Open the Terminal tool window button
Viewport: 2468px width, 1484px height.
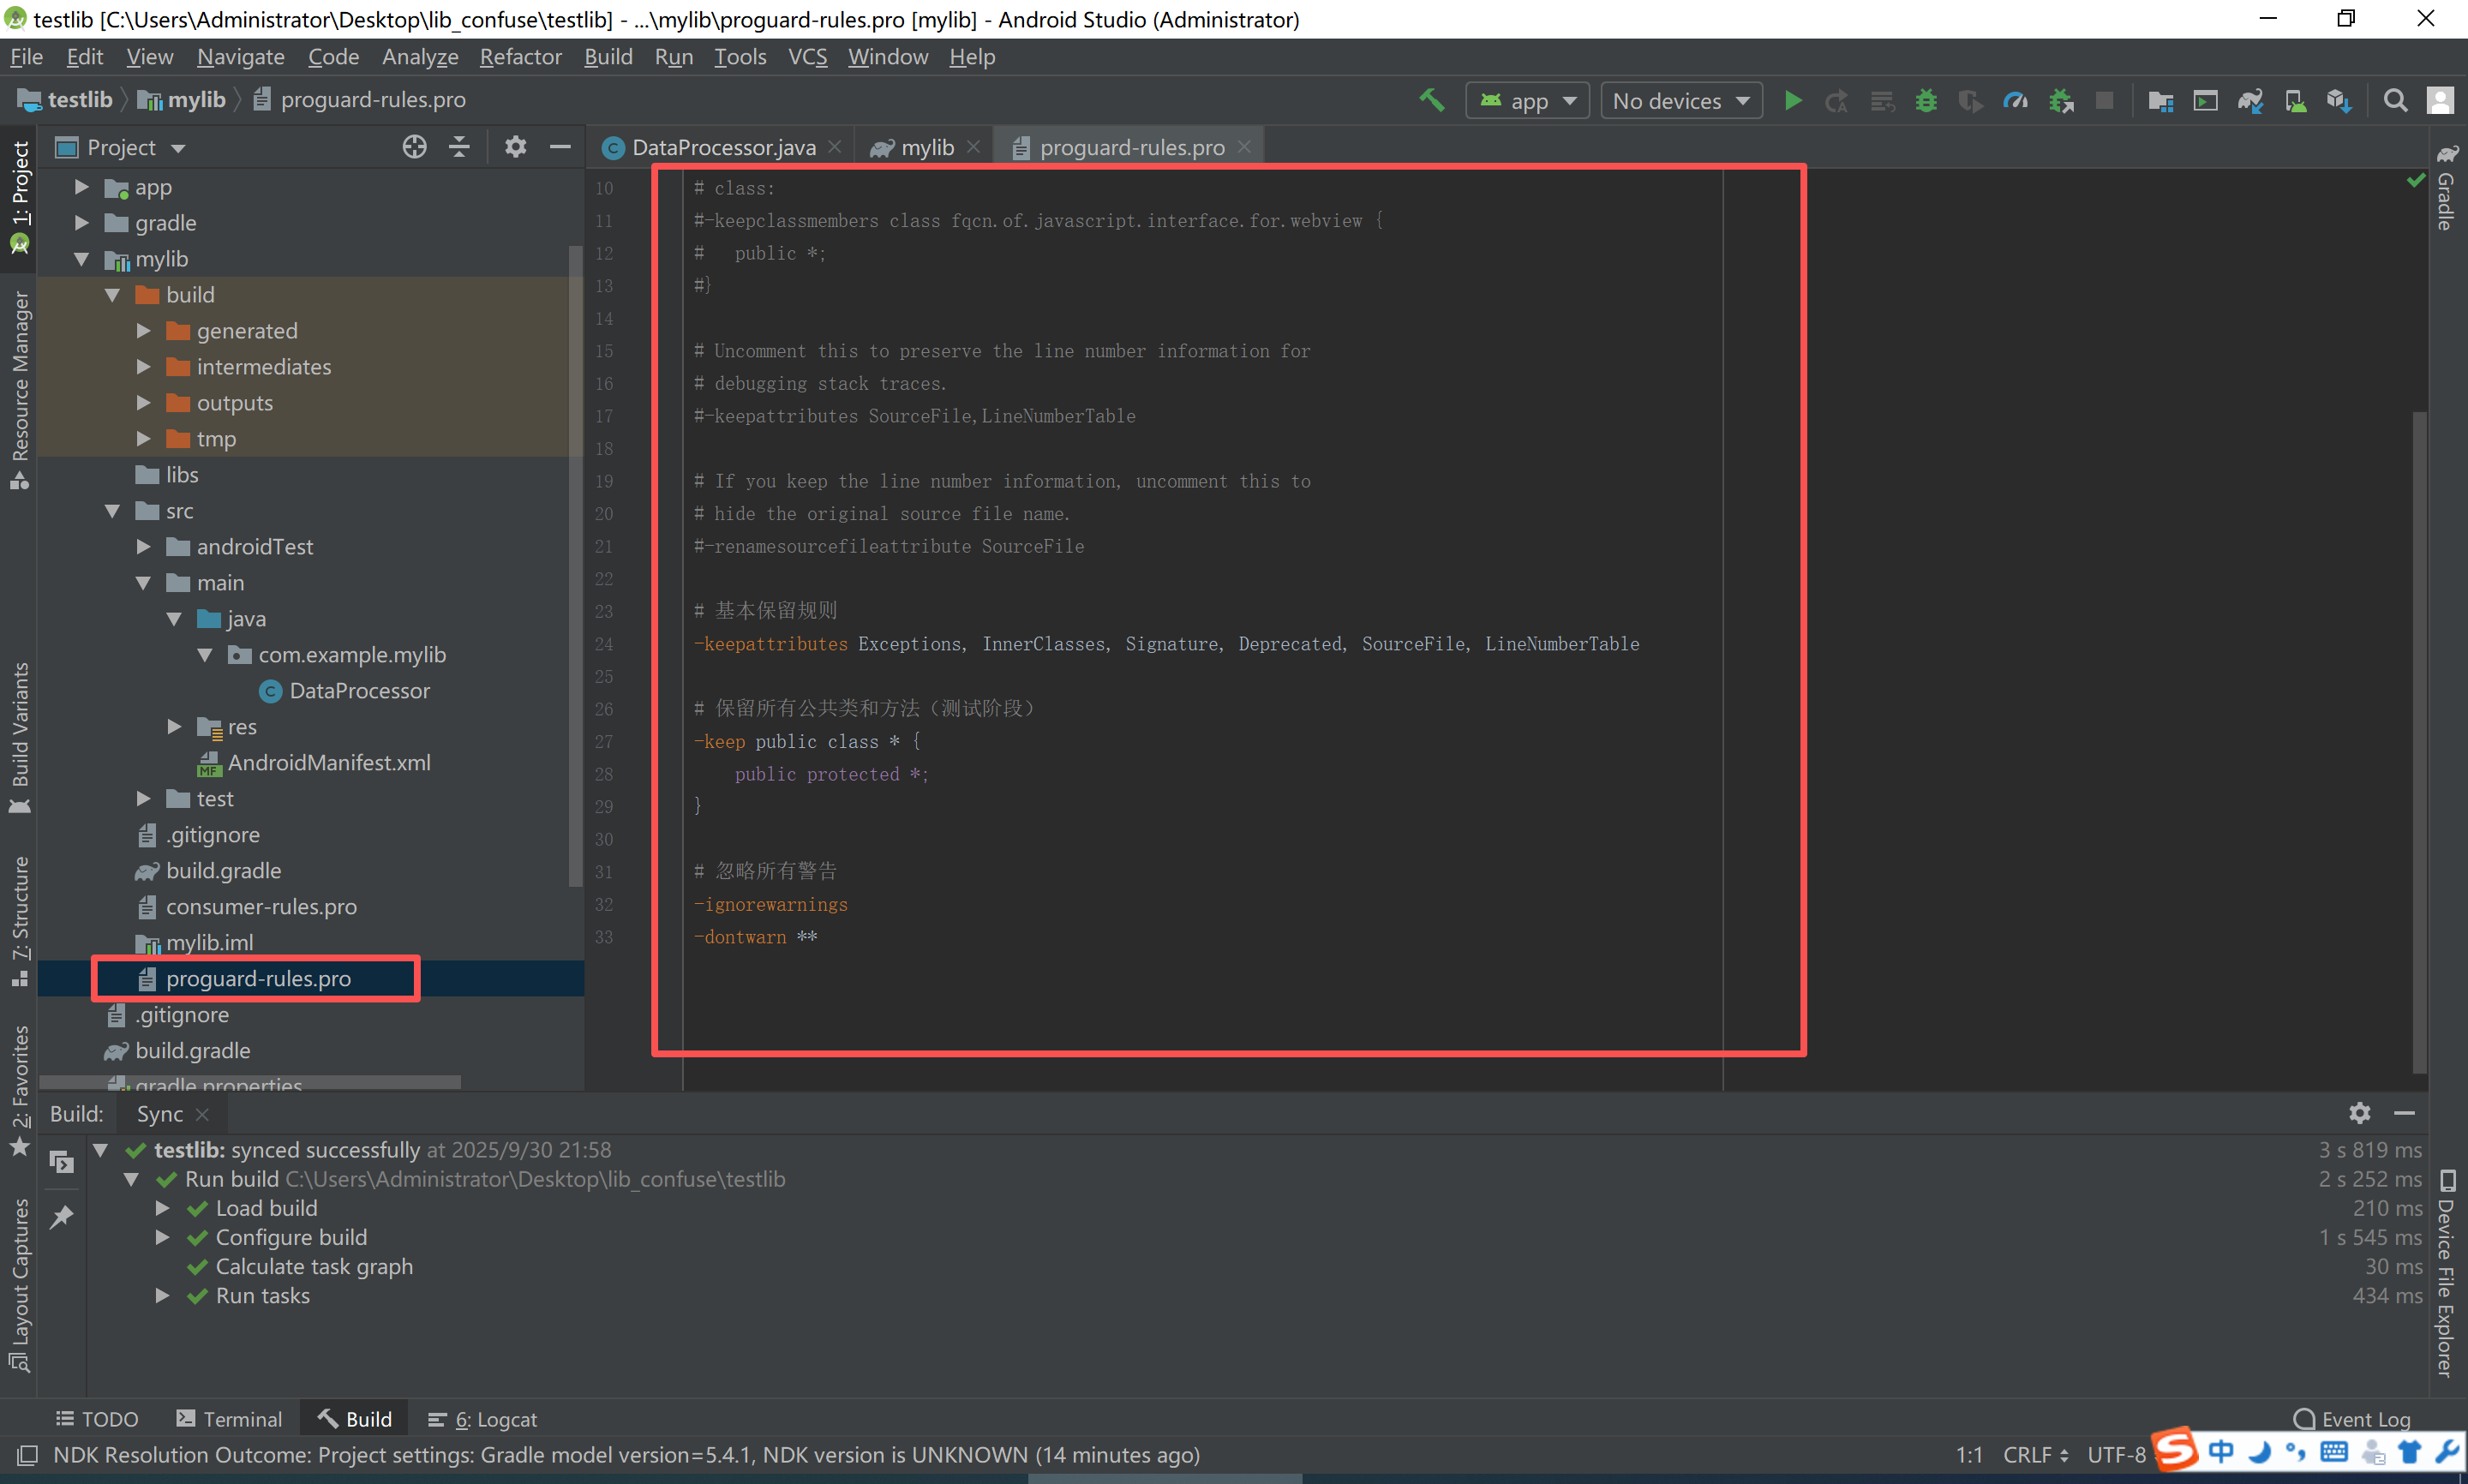tap(229, 1419)
